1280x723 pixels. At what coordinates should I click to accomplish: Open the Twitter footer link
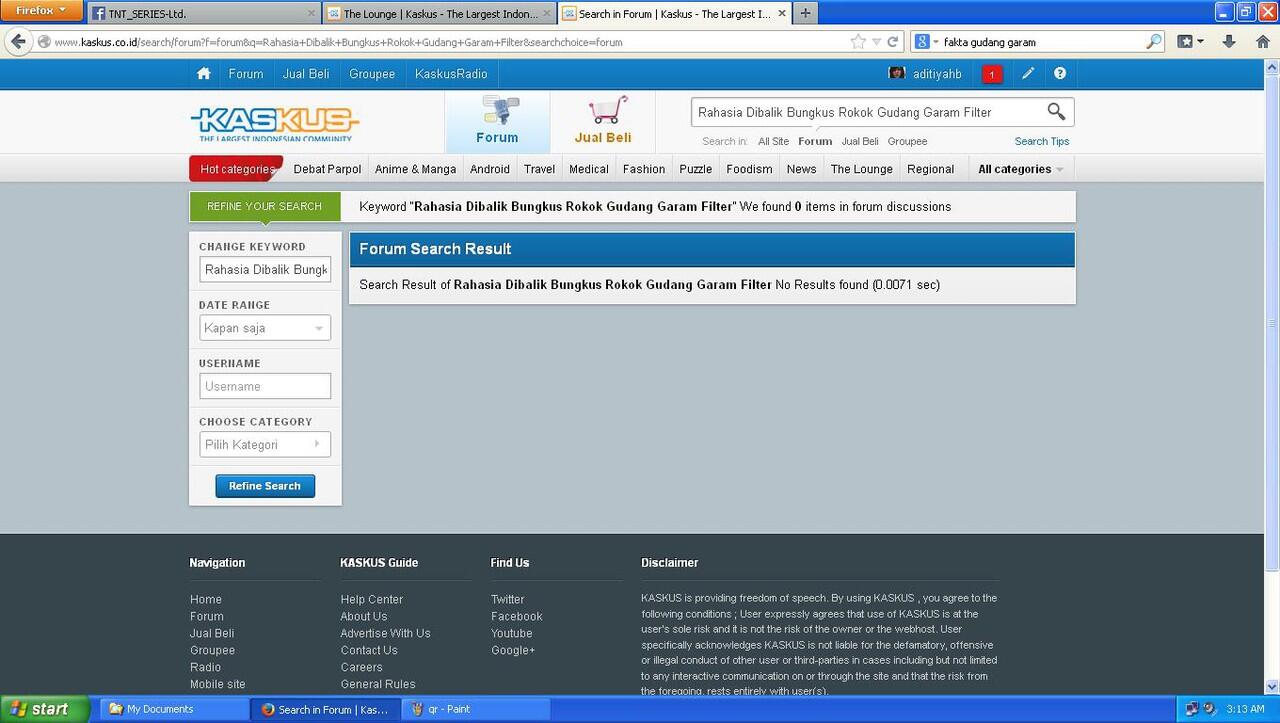click(508, 599)
